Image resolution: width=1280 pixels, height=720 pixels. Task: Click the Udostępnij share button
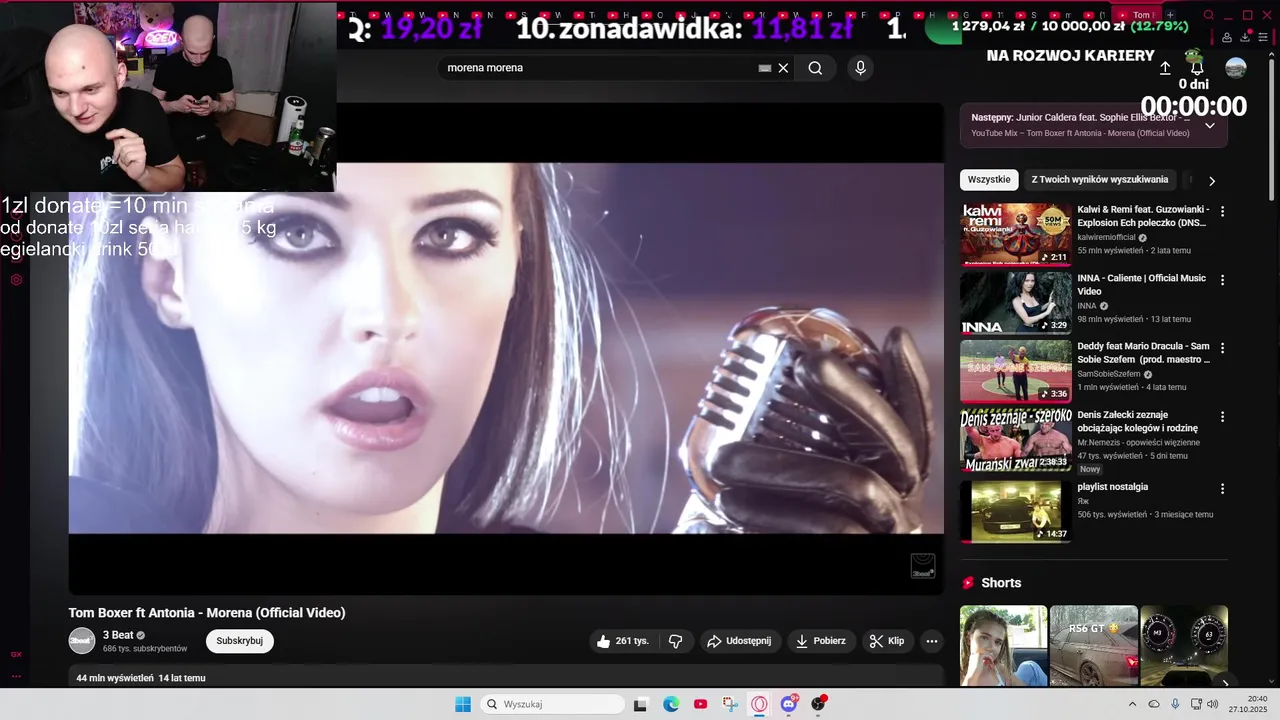[x=740, y=641]
